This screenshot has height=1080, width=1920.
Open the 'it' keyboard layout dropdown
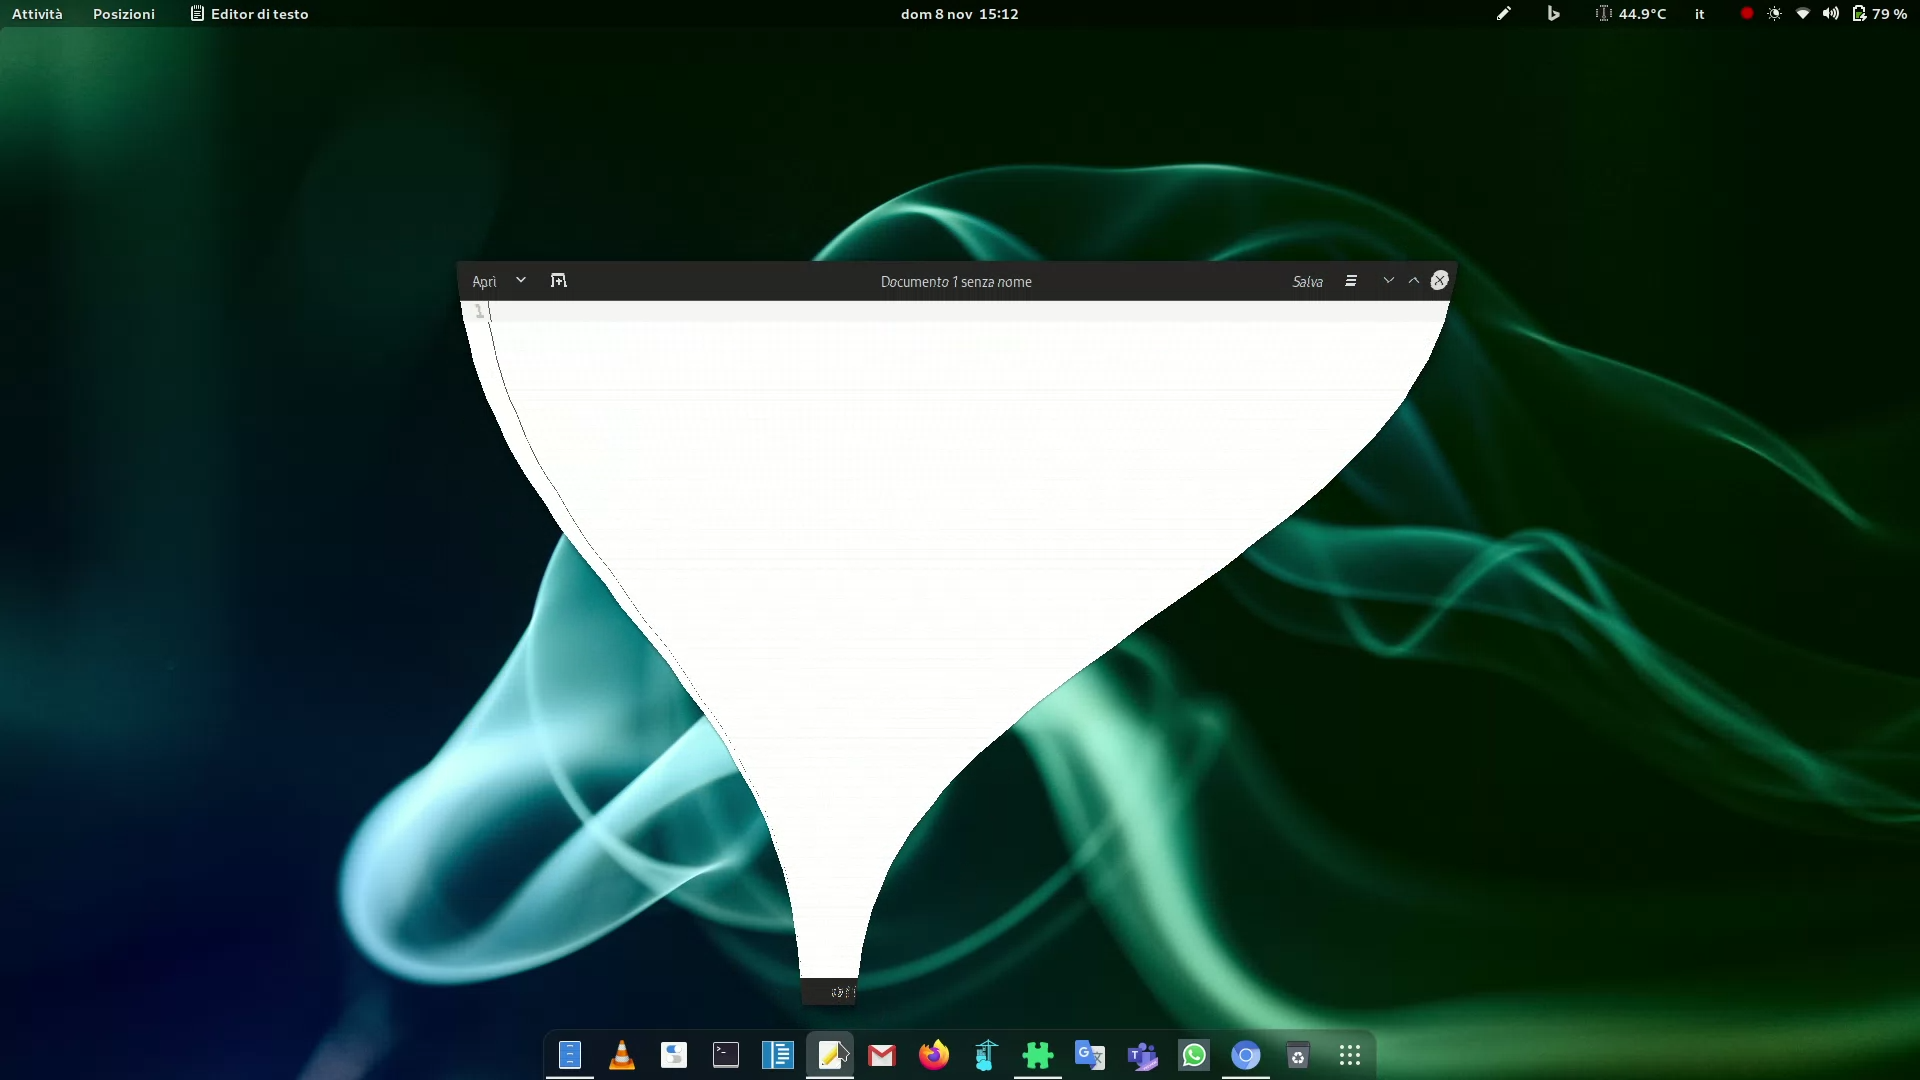[1699, 14]
